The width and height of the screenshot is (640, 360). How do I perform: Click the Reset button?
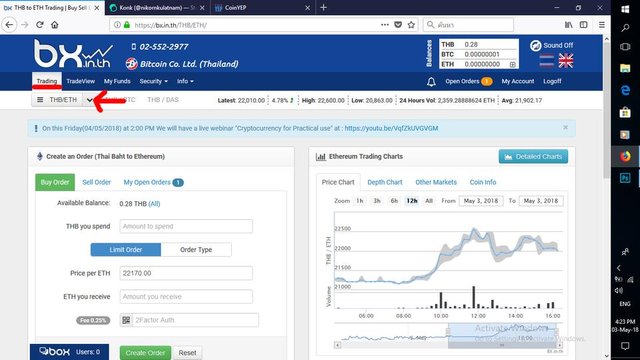click(187, 353)
